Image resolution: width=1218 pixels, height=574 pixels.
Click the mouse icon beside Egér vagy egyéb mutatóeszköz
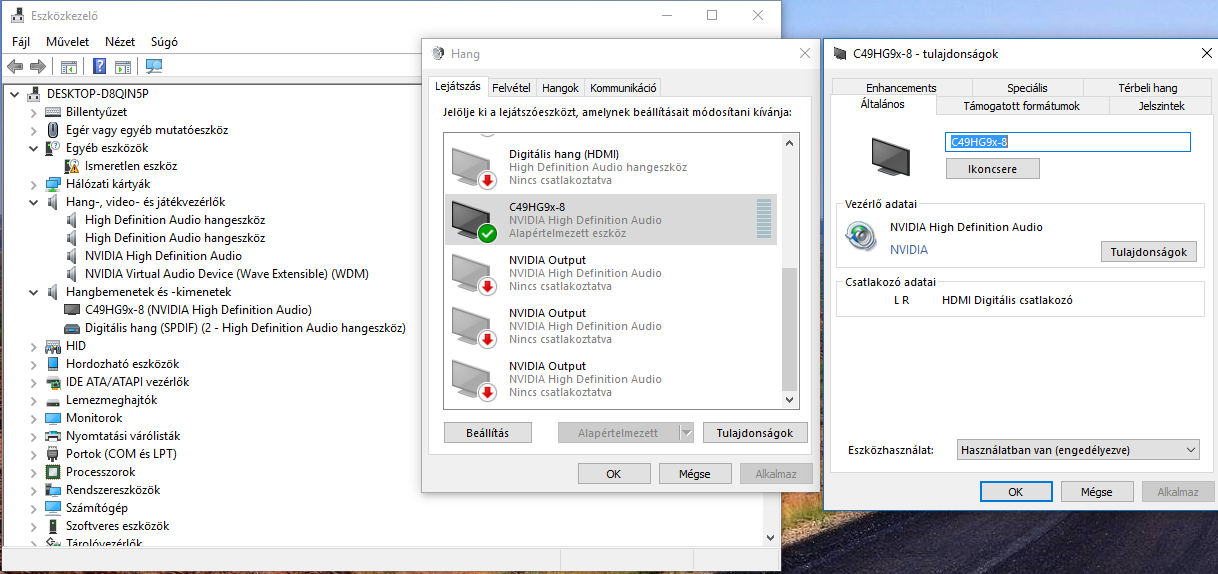click(x=54, y=130)
